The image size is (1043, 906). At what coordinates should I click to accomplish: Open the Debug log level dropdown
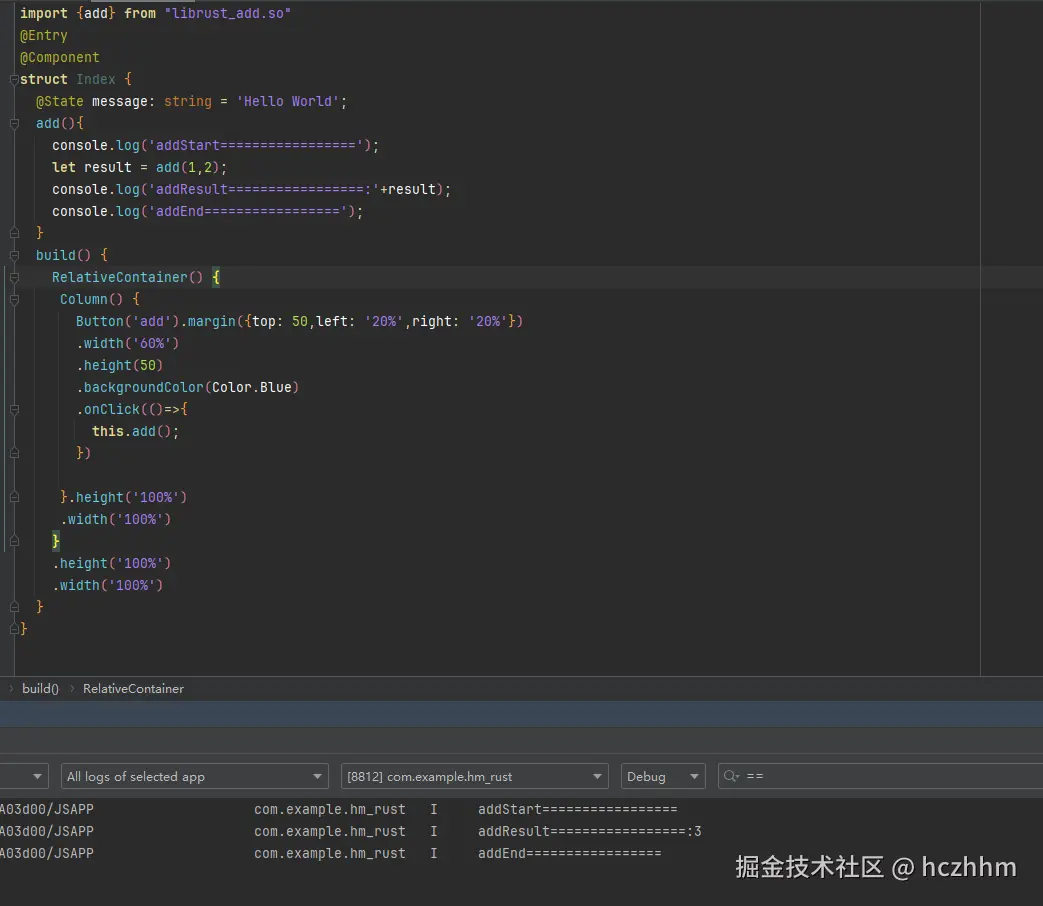coord(663,776)
